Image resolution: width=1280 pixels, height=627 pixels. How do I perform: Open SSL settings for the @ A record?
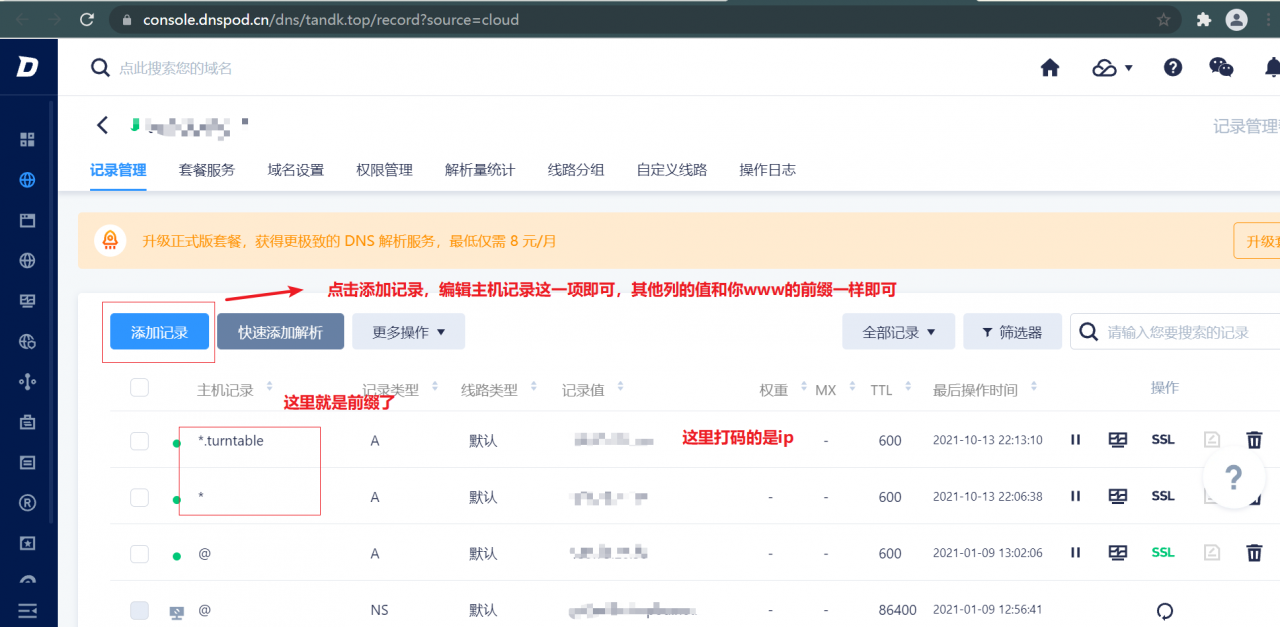coord(1163,551)
